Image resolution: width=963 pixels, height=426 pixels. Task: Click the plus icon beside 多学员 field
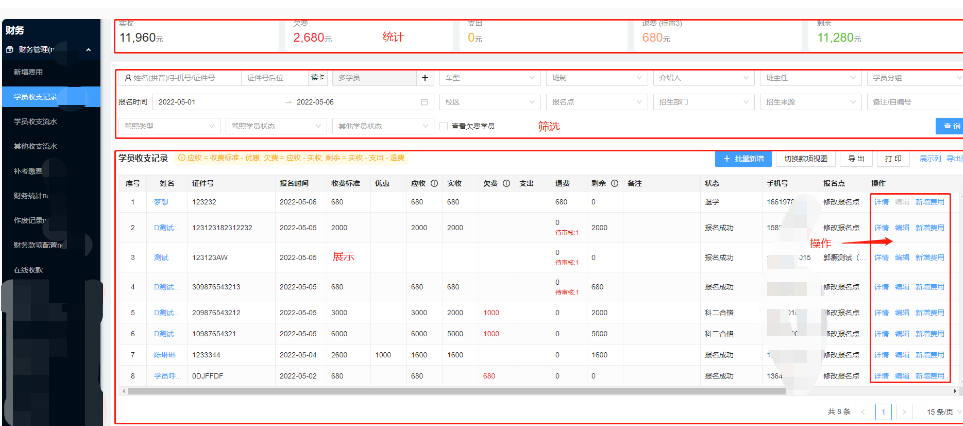pyautogui.click(x=425, y=78)
